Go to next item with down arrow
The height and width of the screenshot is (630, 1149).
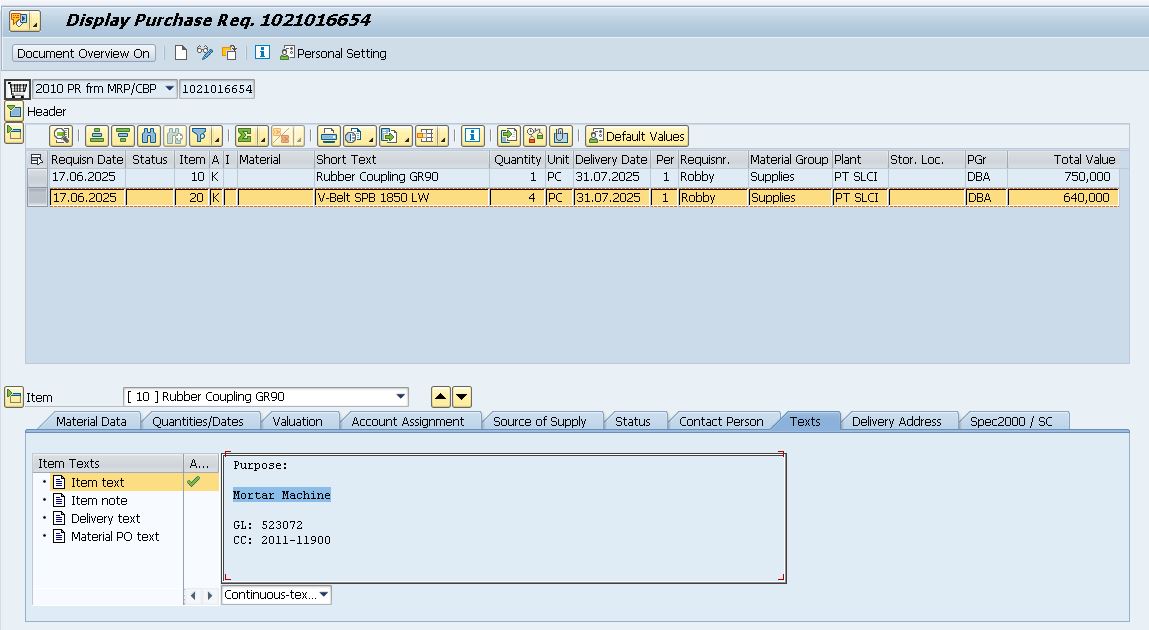[462, 397]
